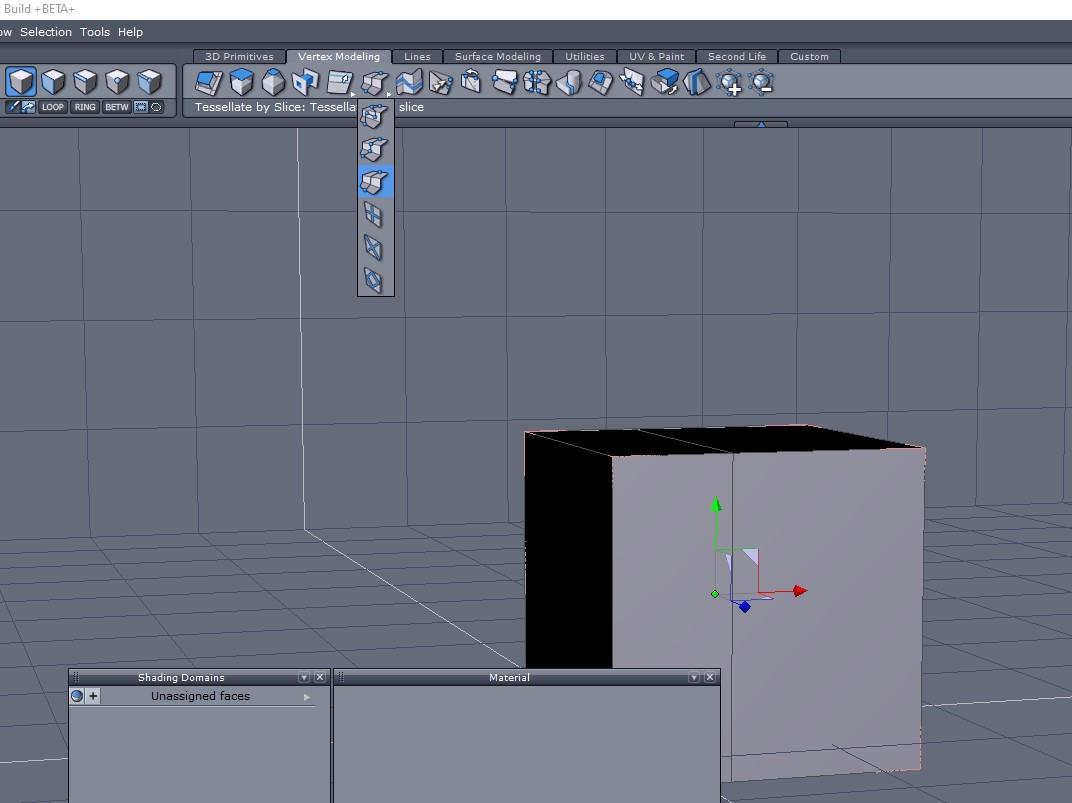
Task: Select the whole-object selection cube icon
Action: [x=21, y=82]
